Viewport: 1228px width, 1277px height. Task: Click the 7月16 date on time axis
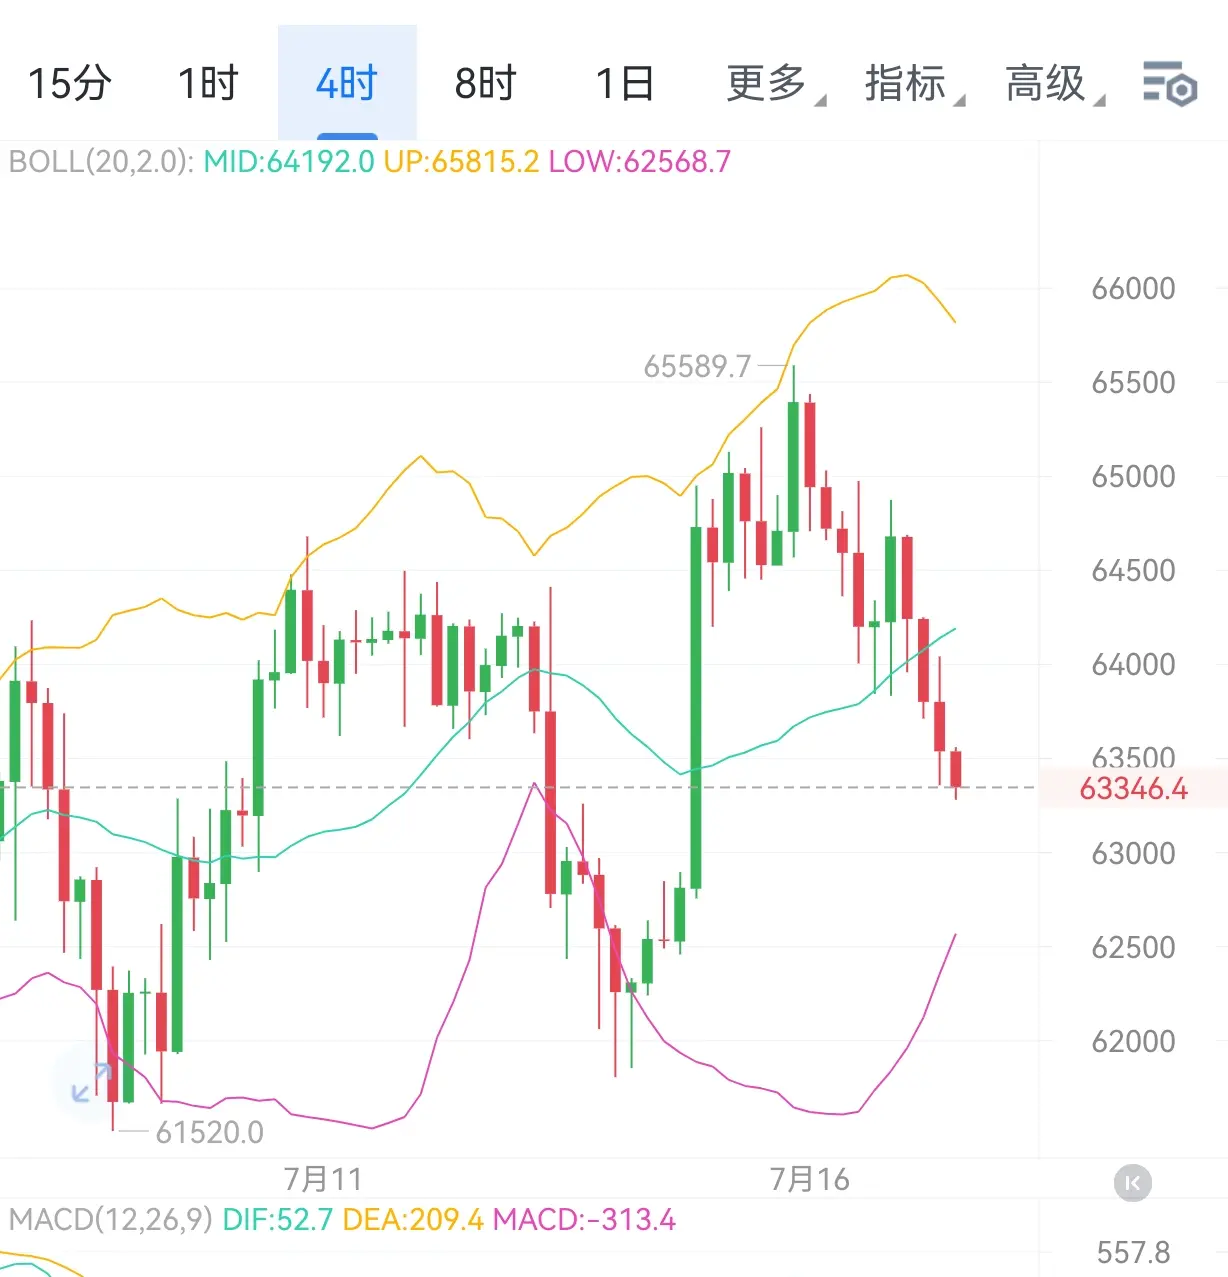(x=810, y=1179)
